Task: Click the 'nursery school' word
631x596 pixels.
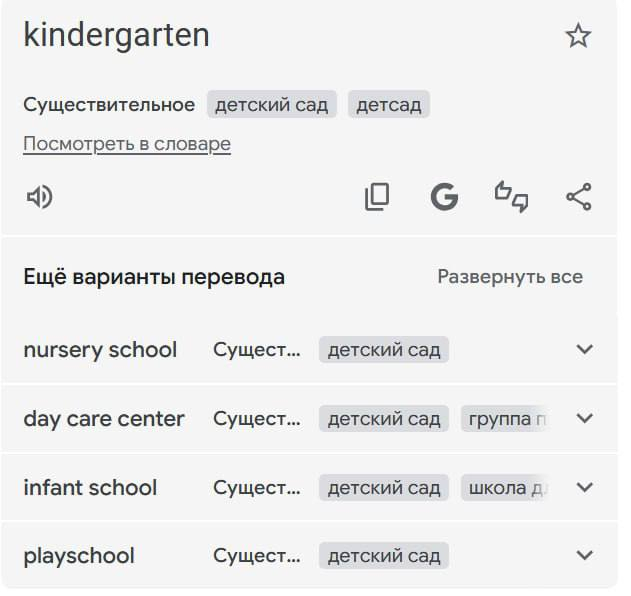Action: click(100, 350)
